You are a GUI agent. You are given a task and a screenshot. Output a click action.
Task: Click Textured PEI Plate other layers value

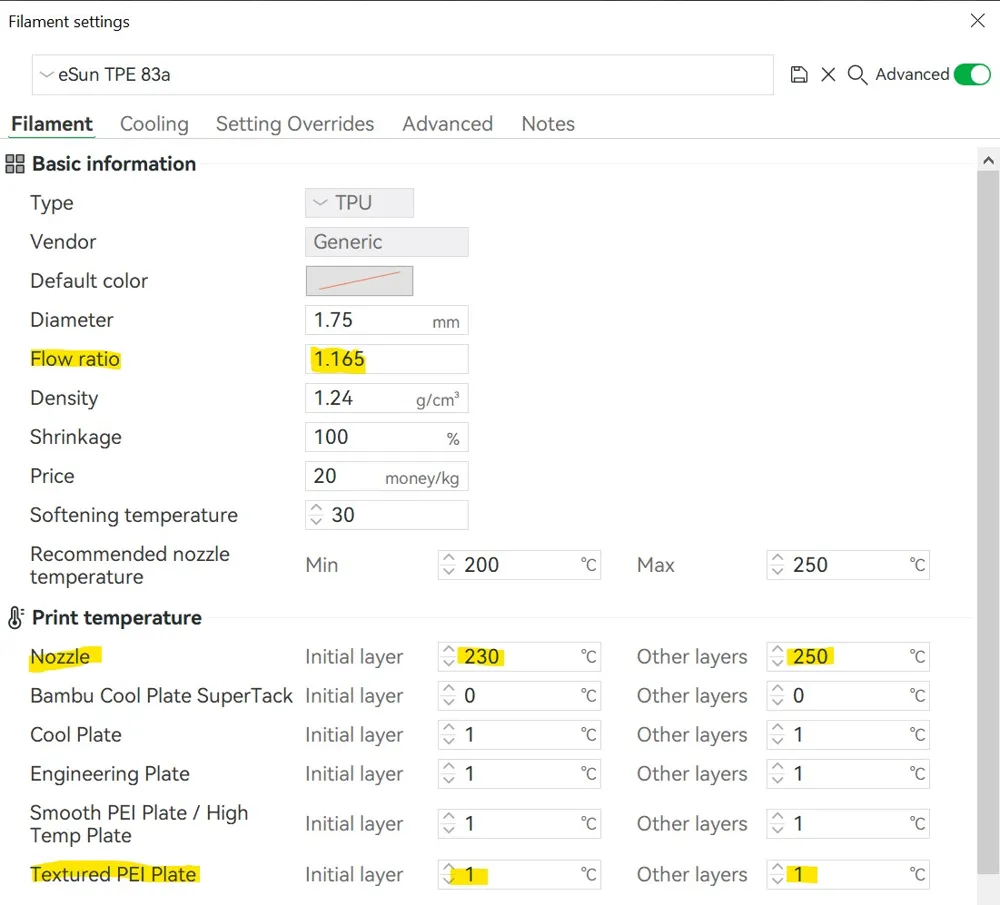click(798, 874)
